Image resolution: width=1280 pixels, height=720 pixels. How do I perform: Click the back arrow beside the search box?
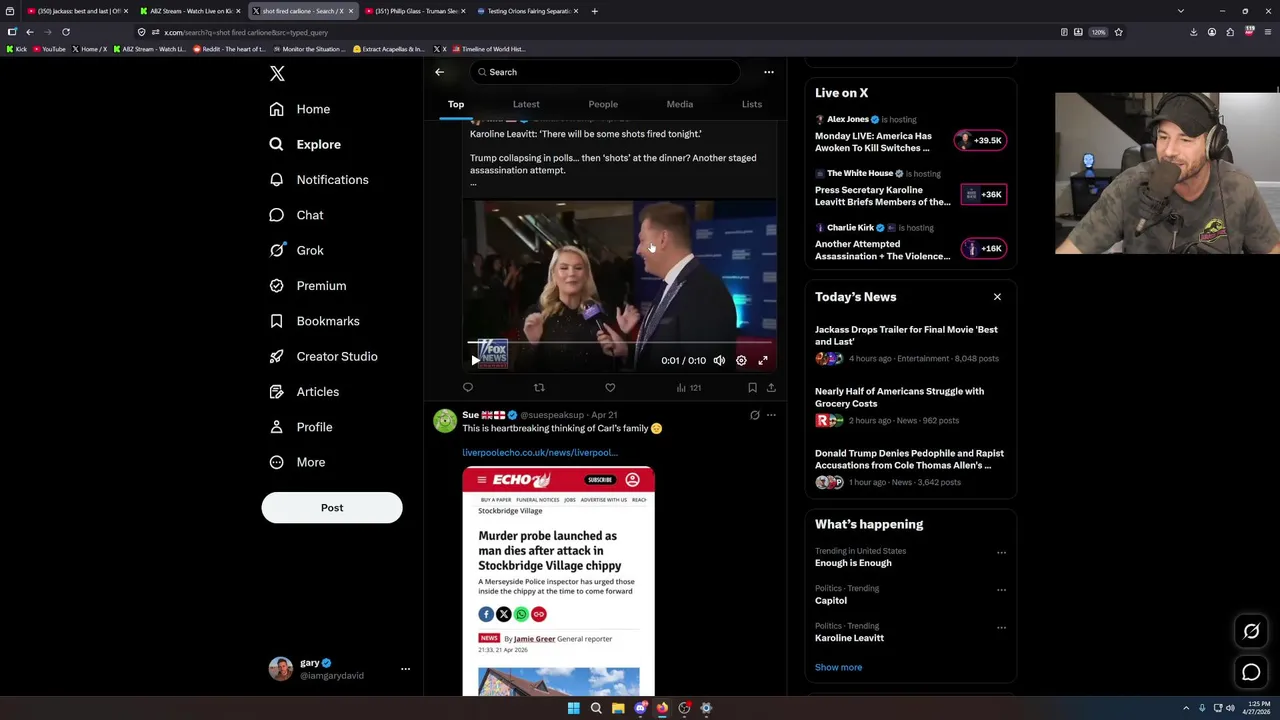tap(439, 72)
